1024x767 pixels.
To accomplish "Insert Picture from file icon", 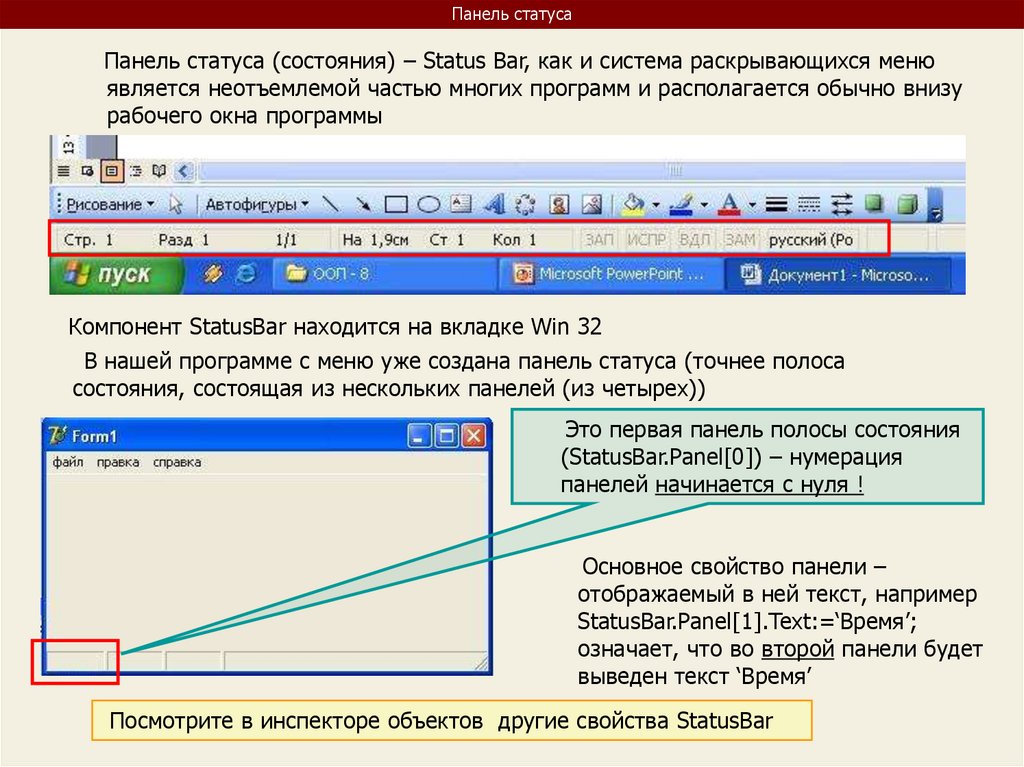I will 592,204.
